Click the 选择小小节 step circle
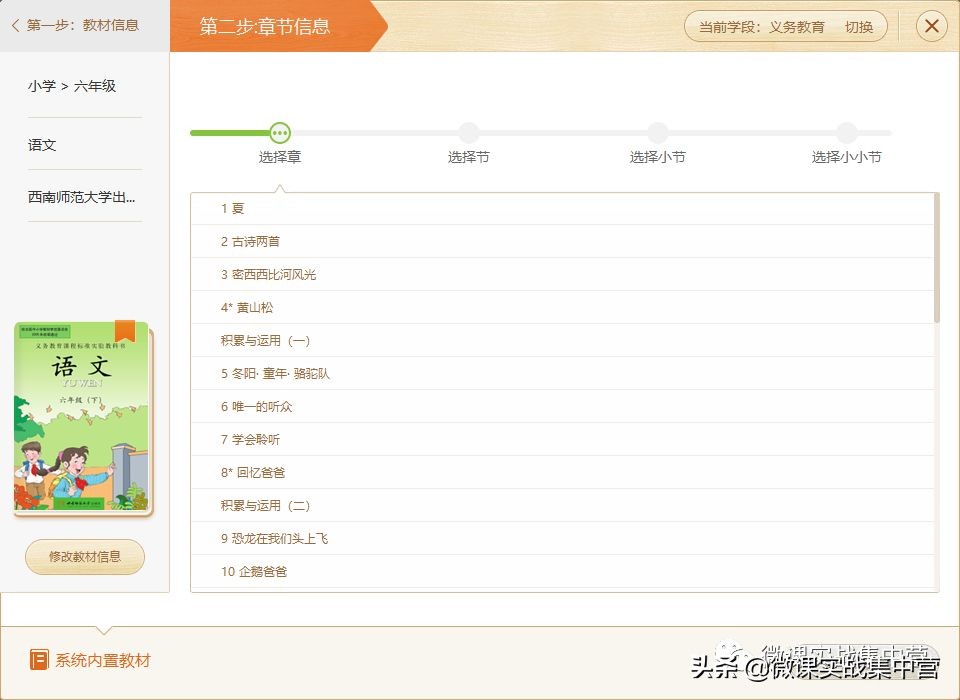This screenshot has width=960, height=700. pyautogui.click(x=846, y=132)
